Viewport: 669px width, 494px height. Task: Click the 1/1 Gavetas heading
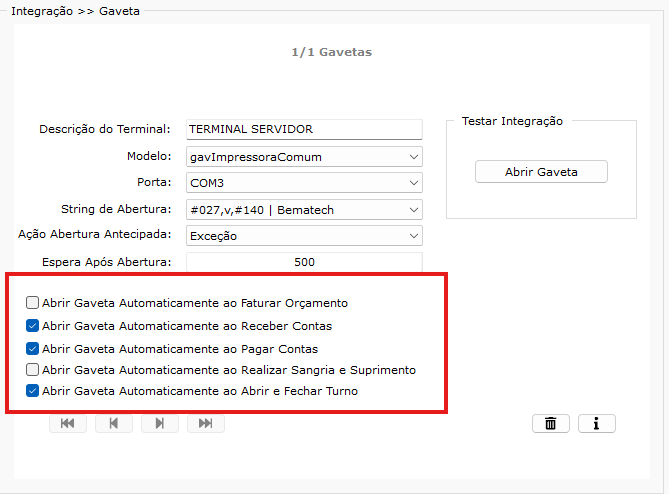point(332,52)
